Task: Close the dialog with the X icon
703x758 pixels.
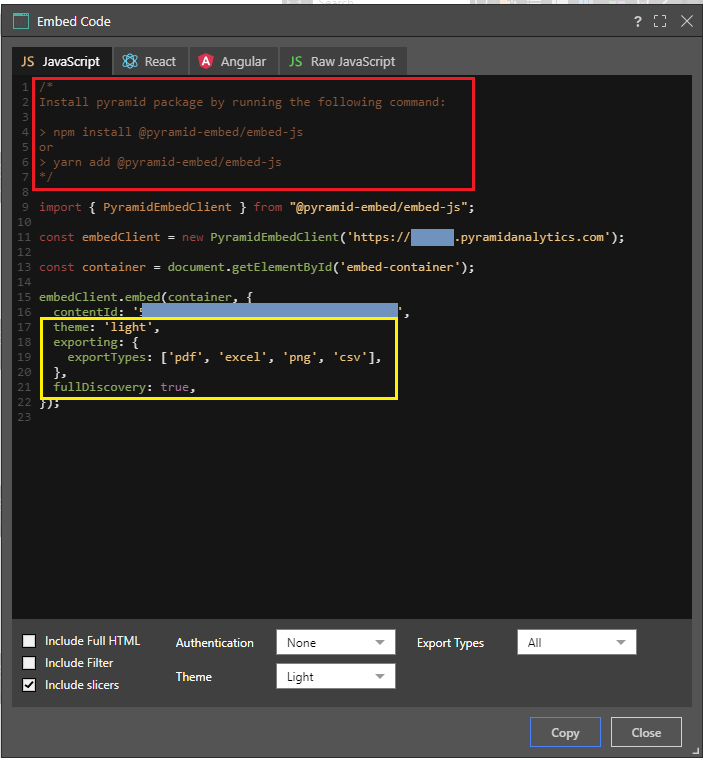Action: point(687,21)
